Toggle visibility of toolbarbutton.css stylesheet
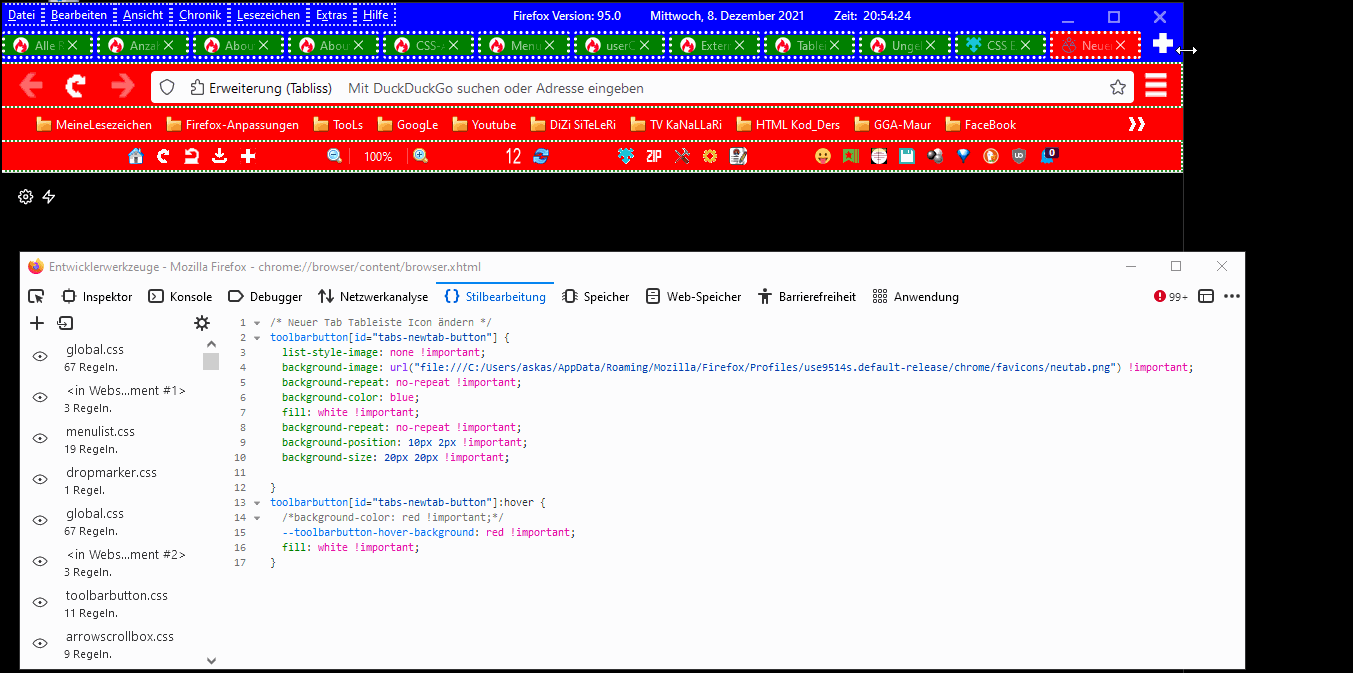Image resolution: width=1353 pixels, height=673 pixels. click(40, 602)
